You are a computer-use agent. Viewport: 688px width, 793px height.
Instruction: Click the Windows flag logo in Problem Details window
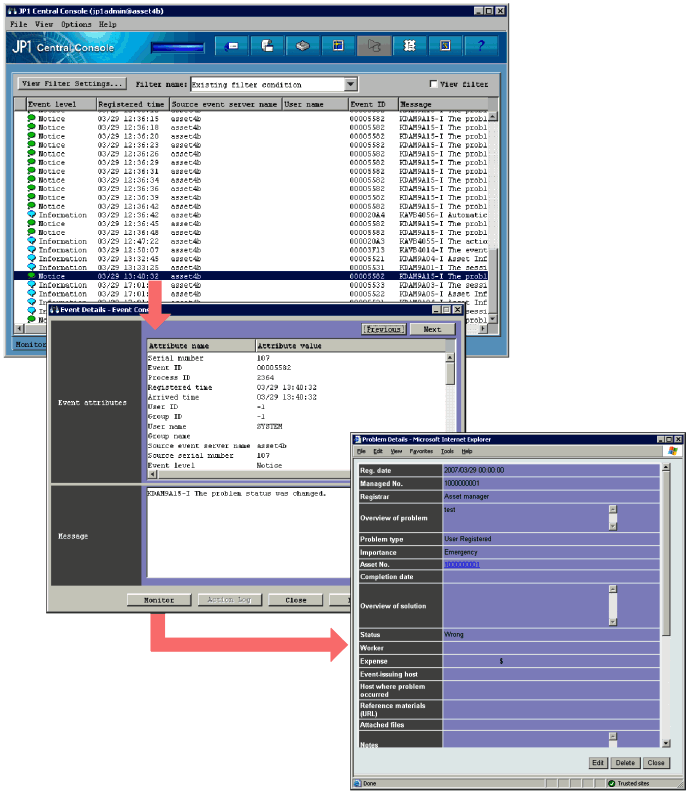[x=672, y=451]
